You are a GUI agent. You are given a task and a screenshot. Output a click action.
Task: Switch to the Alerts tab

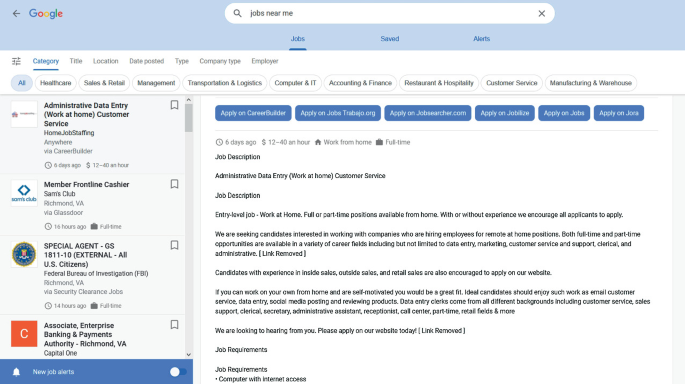[481, 39]
